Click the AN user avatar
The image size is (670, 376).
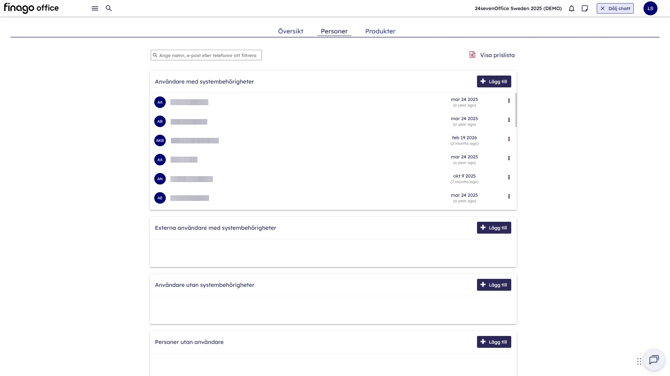click(x=160, y=179)
